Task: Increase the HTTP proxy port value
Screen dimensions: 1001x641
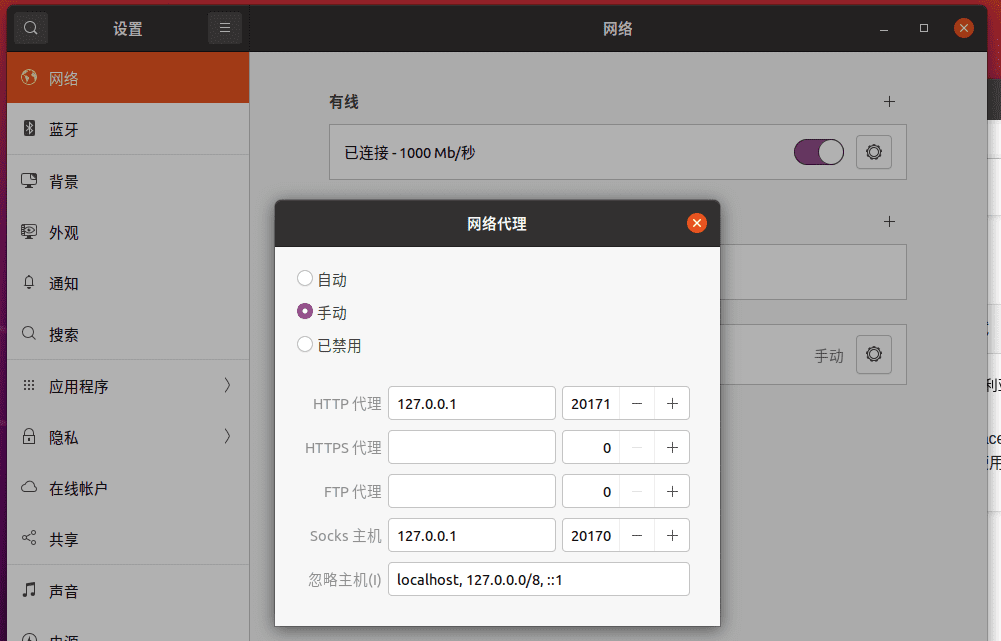Action: click(672, 404)
